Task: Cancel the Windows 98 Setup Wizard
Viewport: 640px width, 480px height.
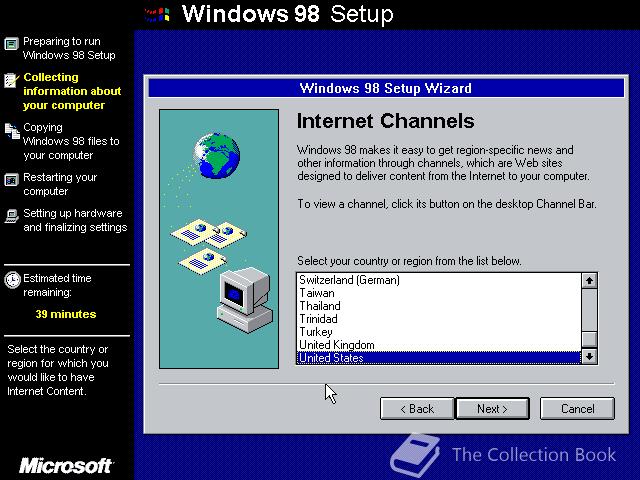Action: (577, 409)
